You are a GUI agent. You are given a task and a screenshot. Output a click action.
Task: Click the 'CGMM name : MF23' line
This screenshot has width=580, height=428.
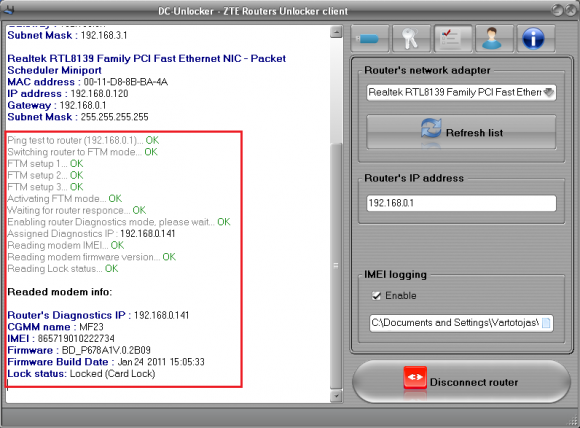(x=55, y=327)
